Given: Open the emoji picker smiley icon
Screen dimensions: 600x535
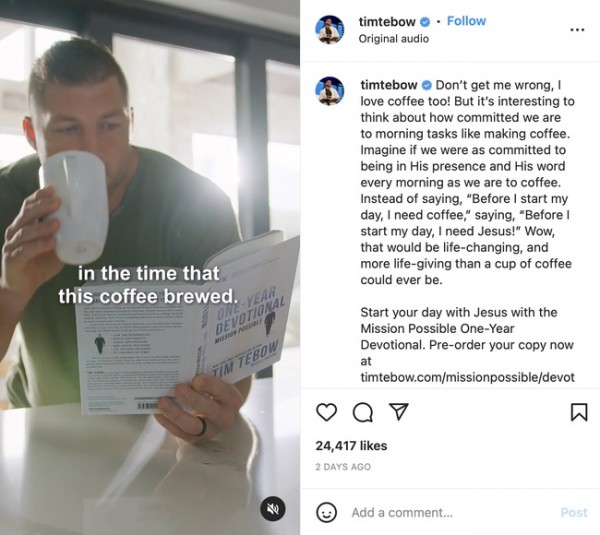Looking at the screenshot, I should coord(326,512).
